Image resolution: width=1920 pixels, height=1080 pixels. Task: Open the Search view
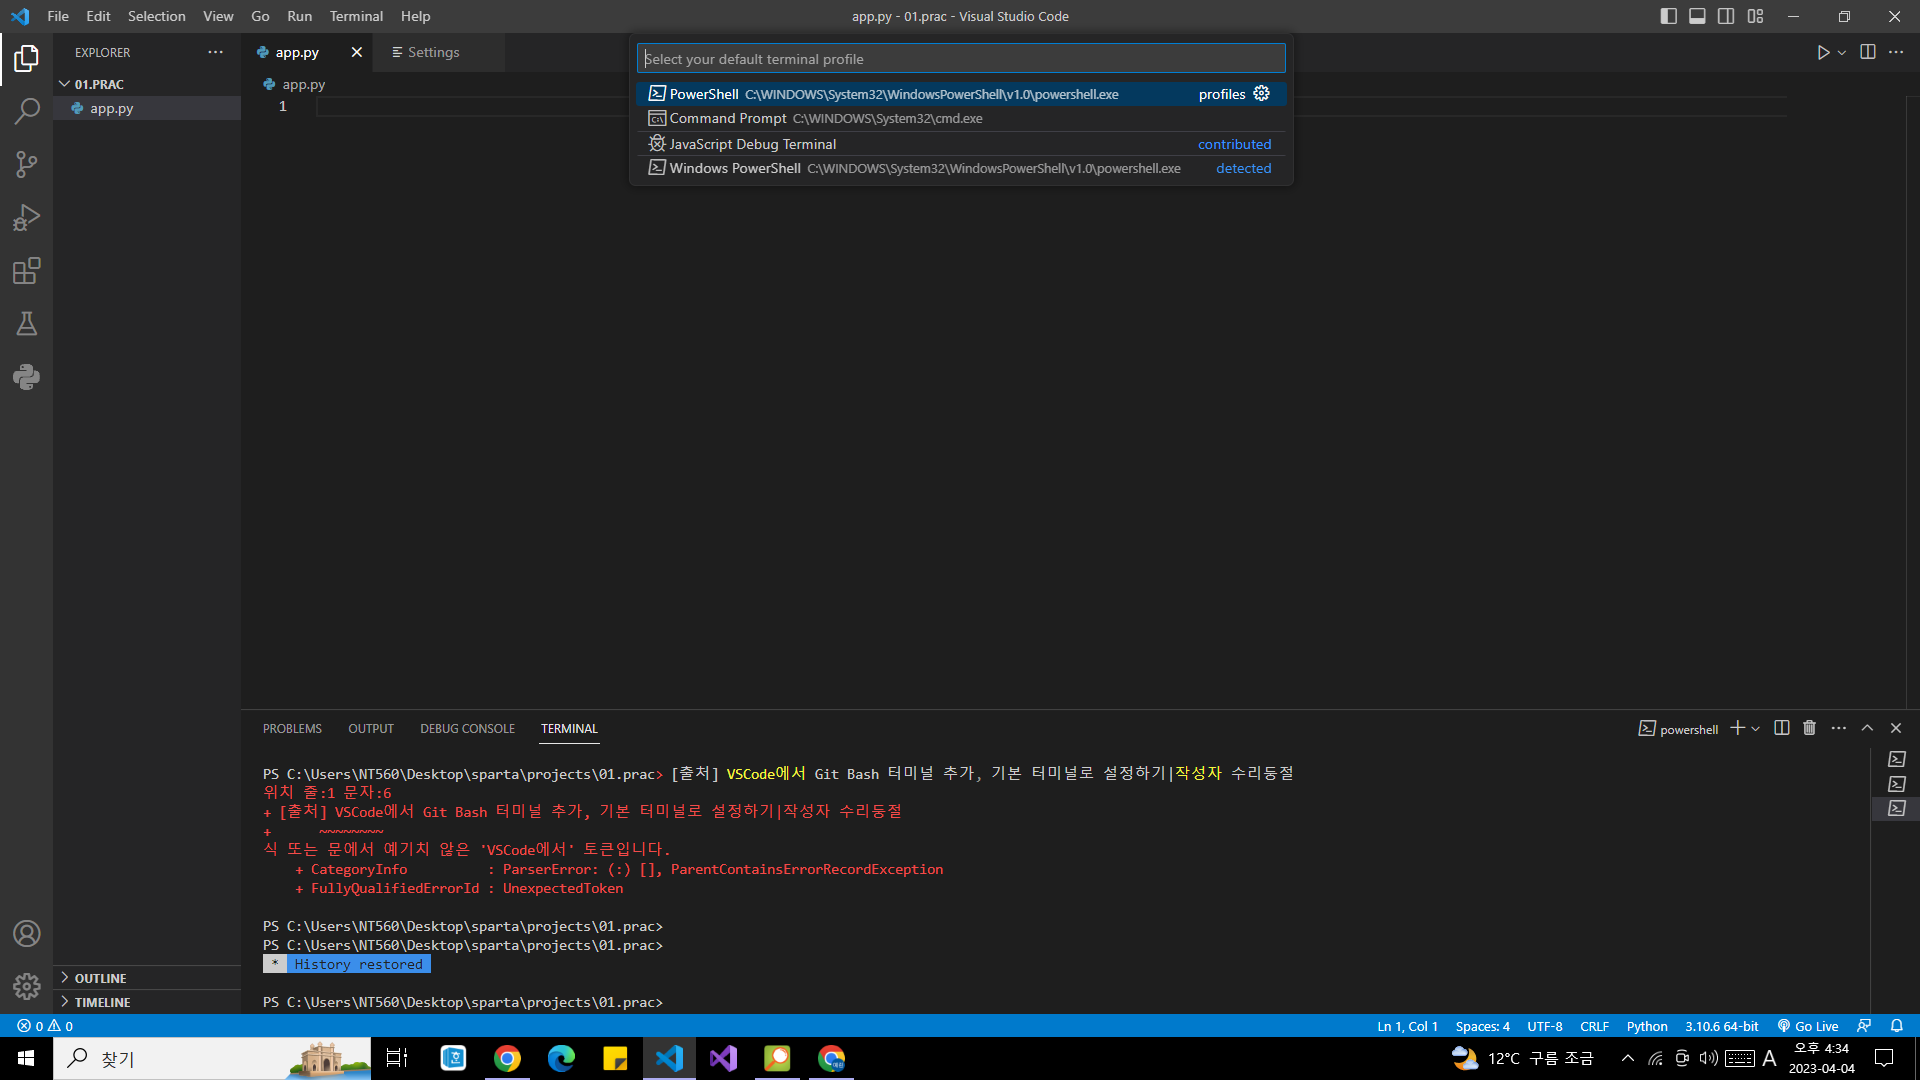27,111
